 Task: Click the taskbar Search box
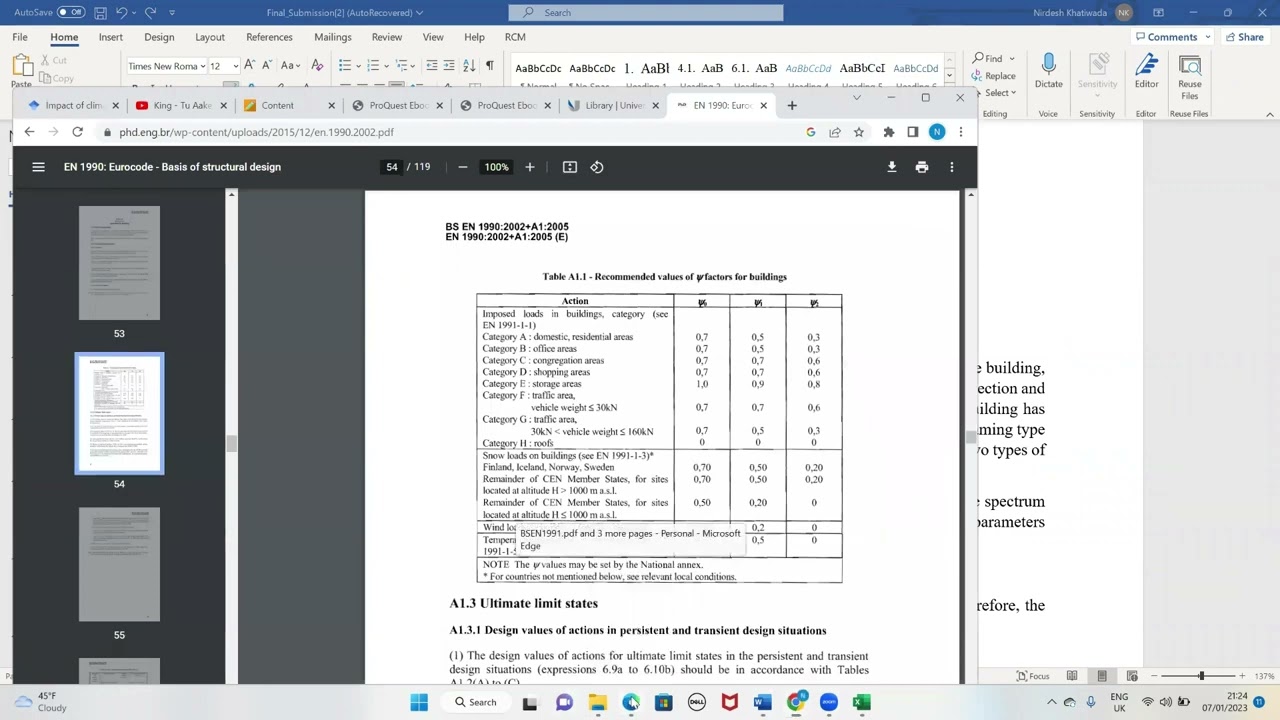tap(476, 702)
